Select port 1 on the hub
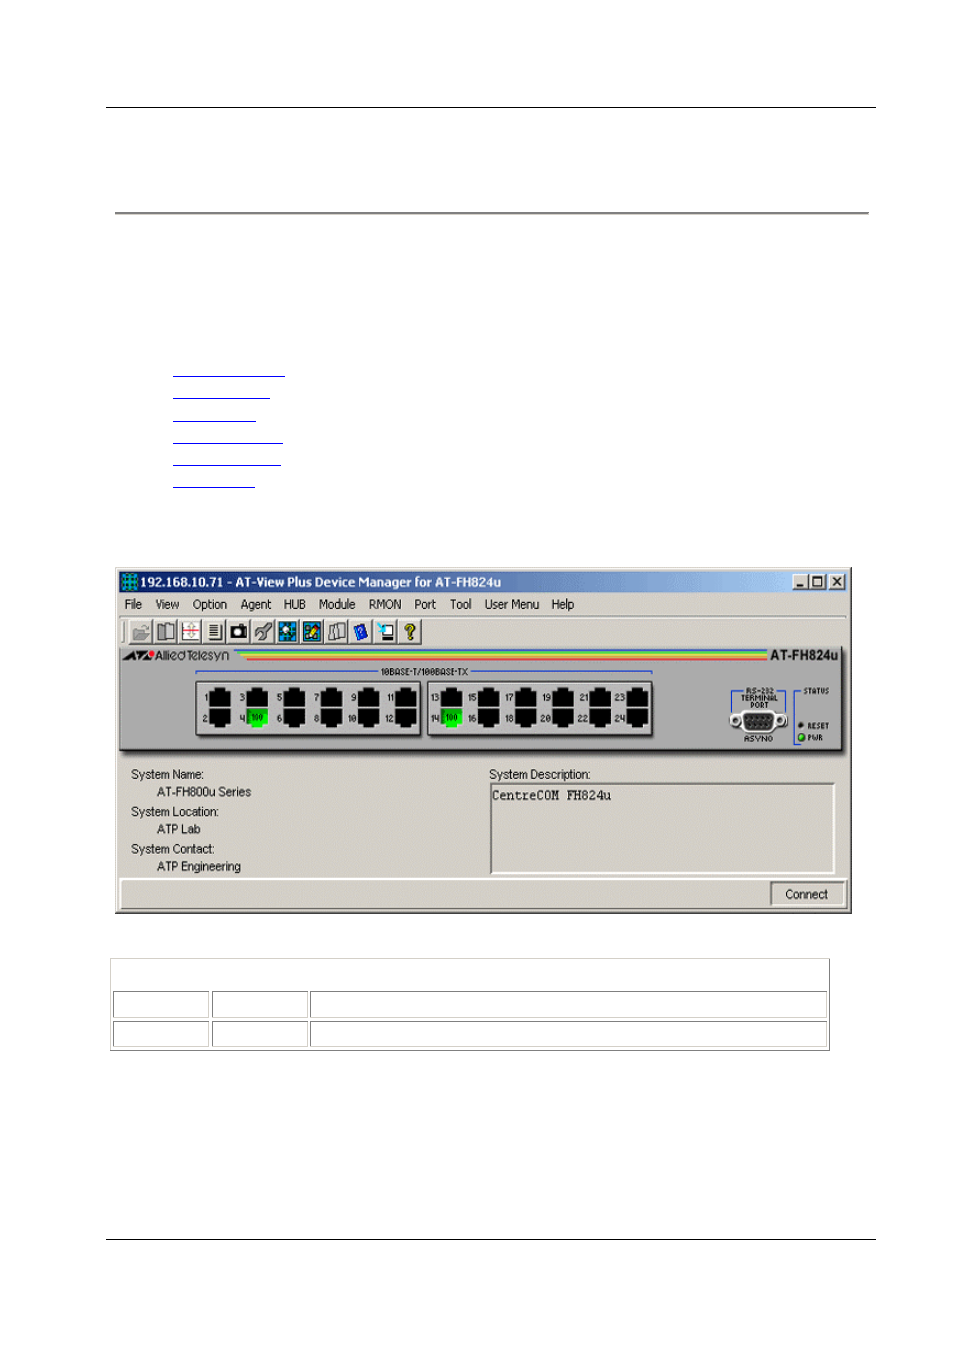Screen dimensions: 954x1350 pos(220,697)
